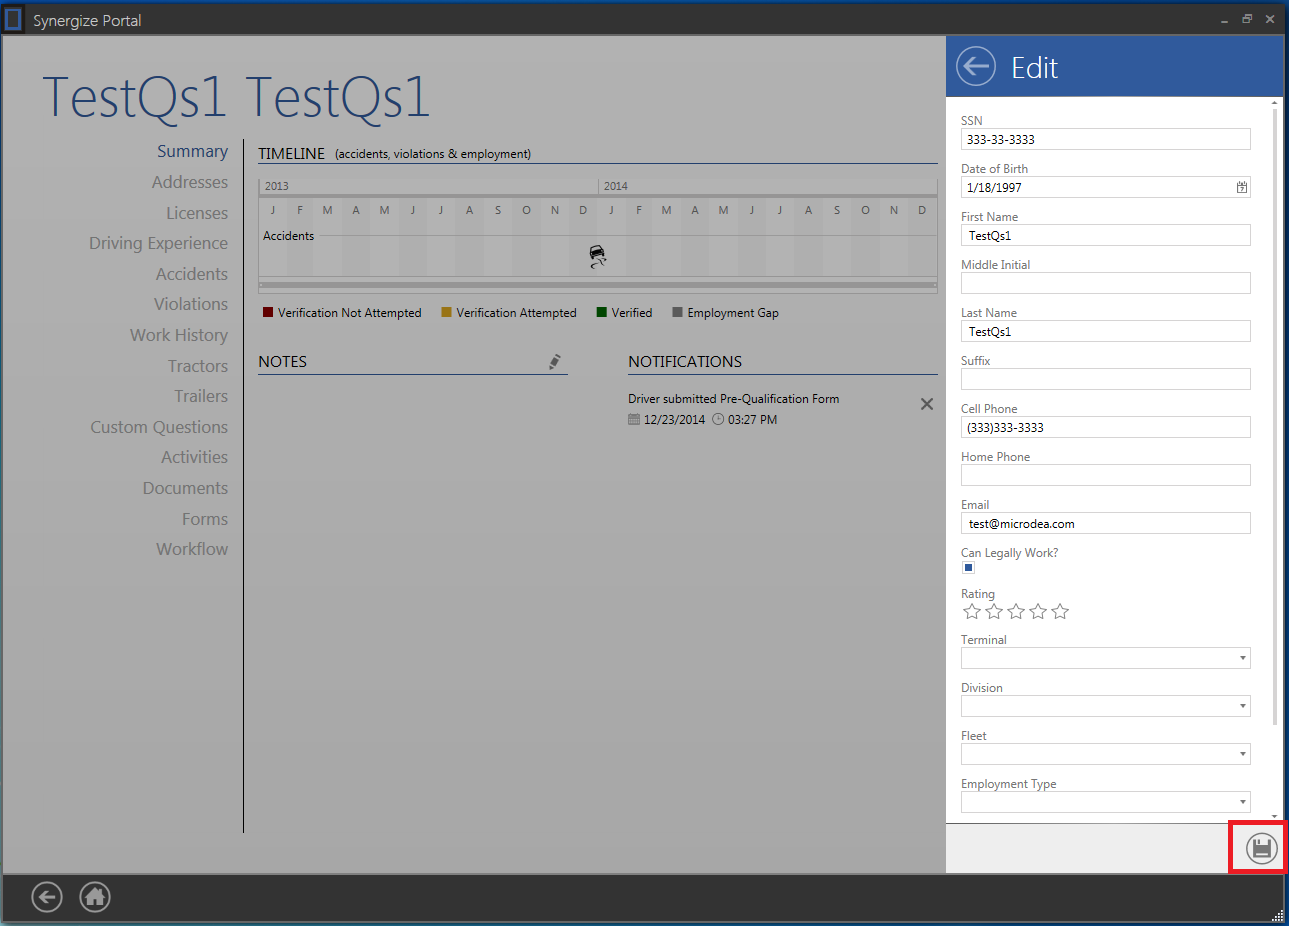1289x926 pixels.
Task: Open the Accidents section
Action: (192, 274)
